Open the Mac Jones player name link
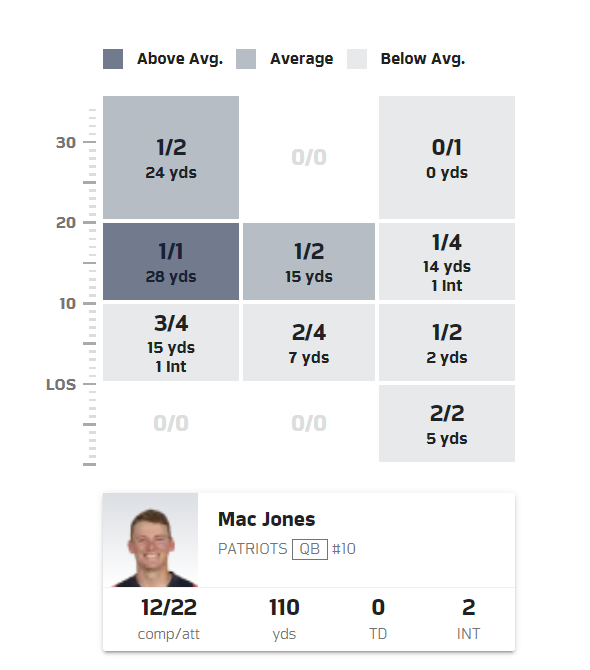 267,519
